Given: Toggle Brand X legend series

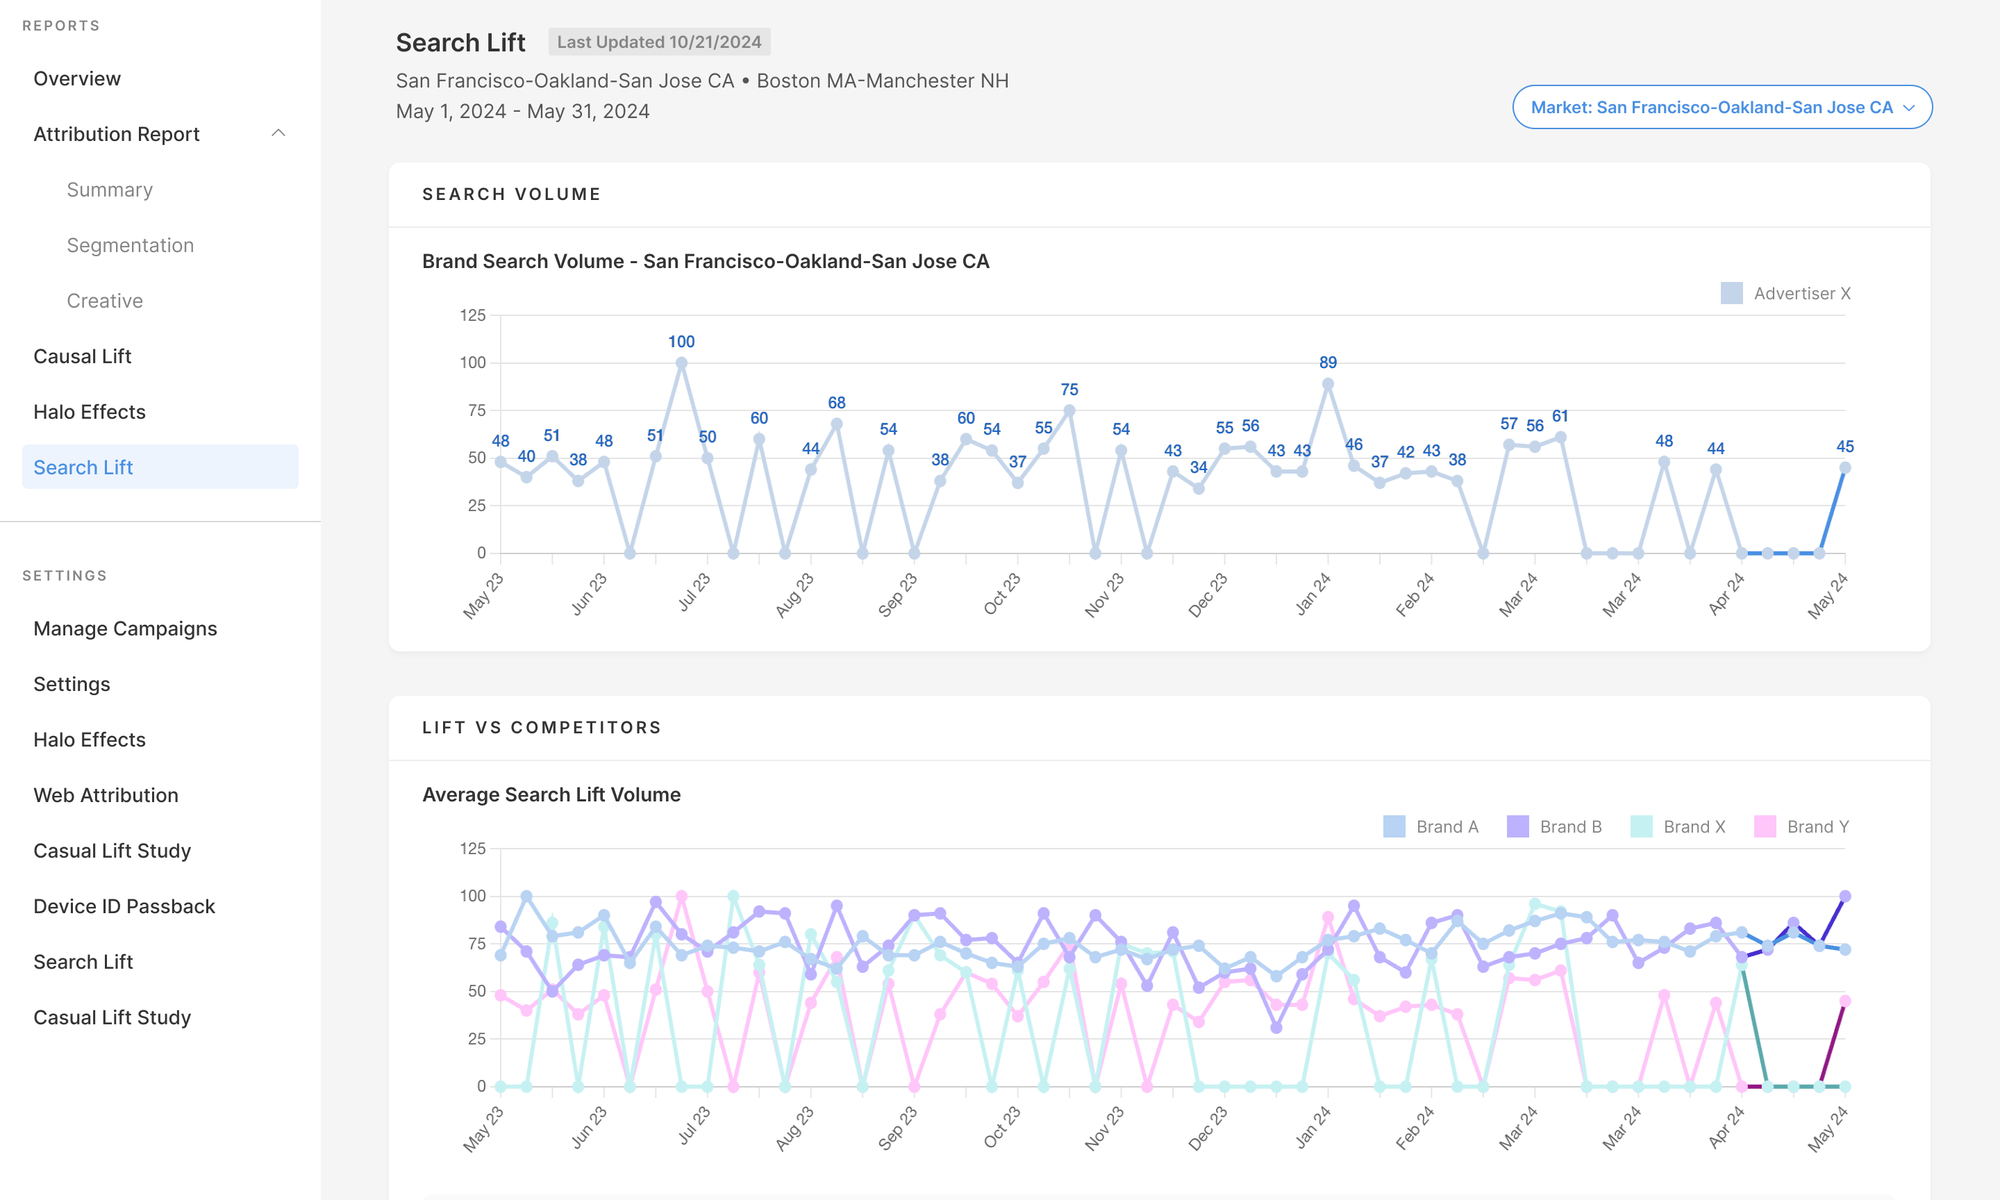Looking at the screenshot, I should (x=1678, y=827).
